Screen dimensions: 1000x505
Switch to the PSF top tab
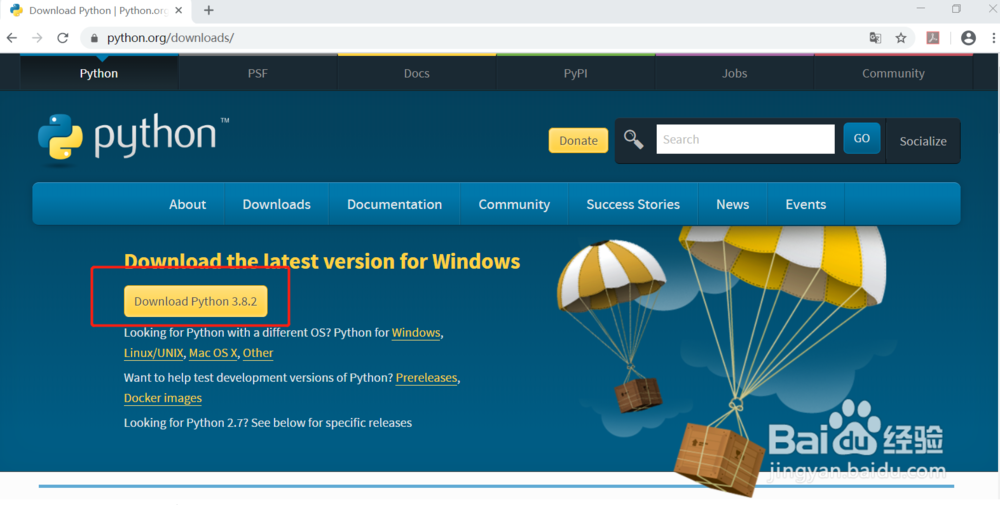pos(258,73)
